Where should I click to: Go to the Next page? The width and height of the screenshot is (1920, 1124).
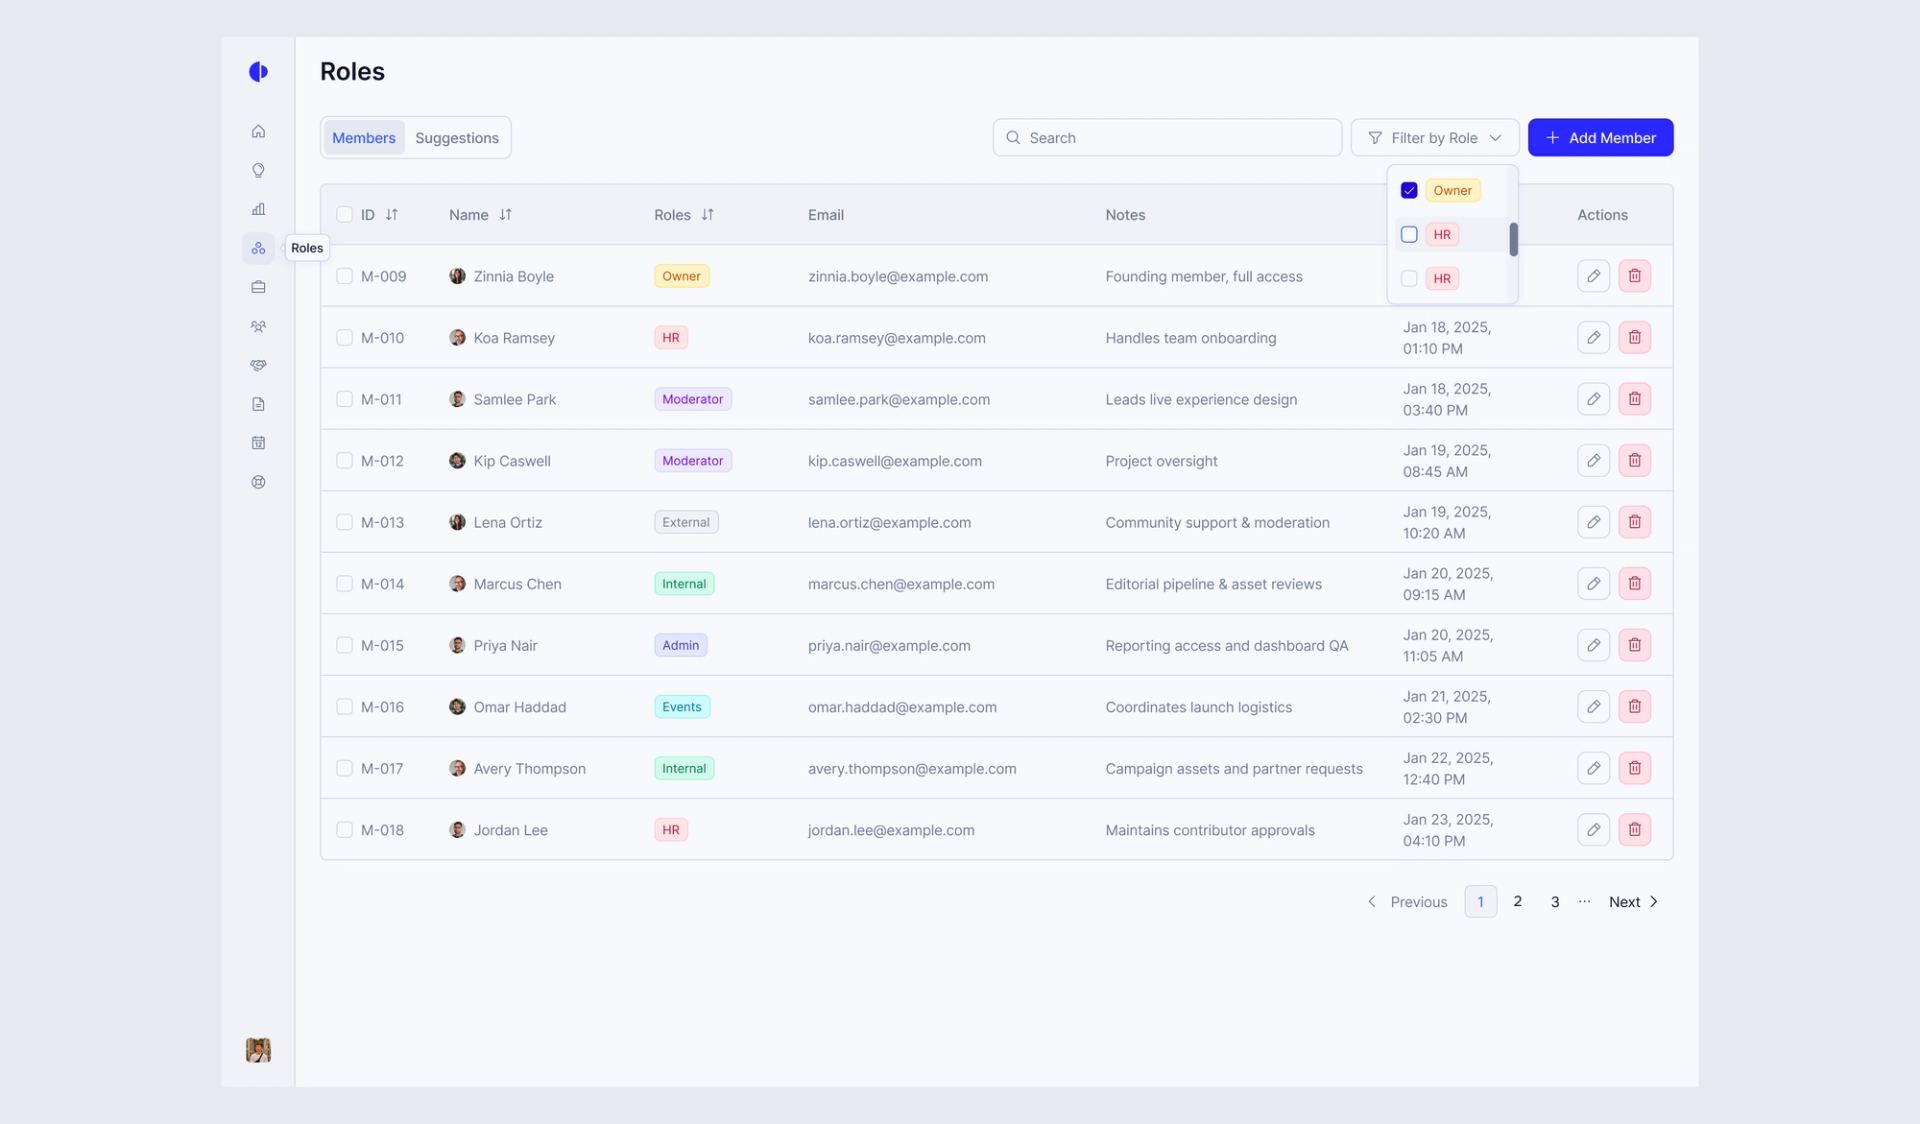pos(1634,901)
